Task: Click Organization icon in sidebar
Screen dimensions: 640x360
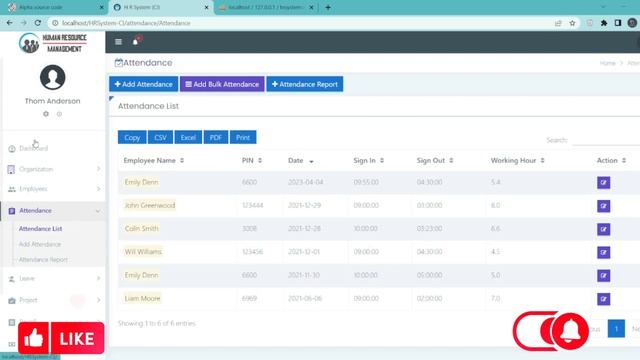Action: pyautogui.click(x=11, y=169)
